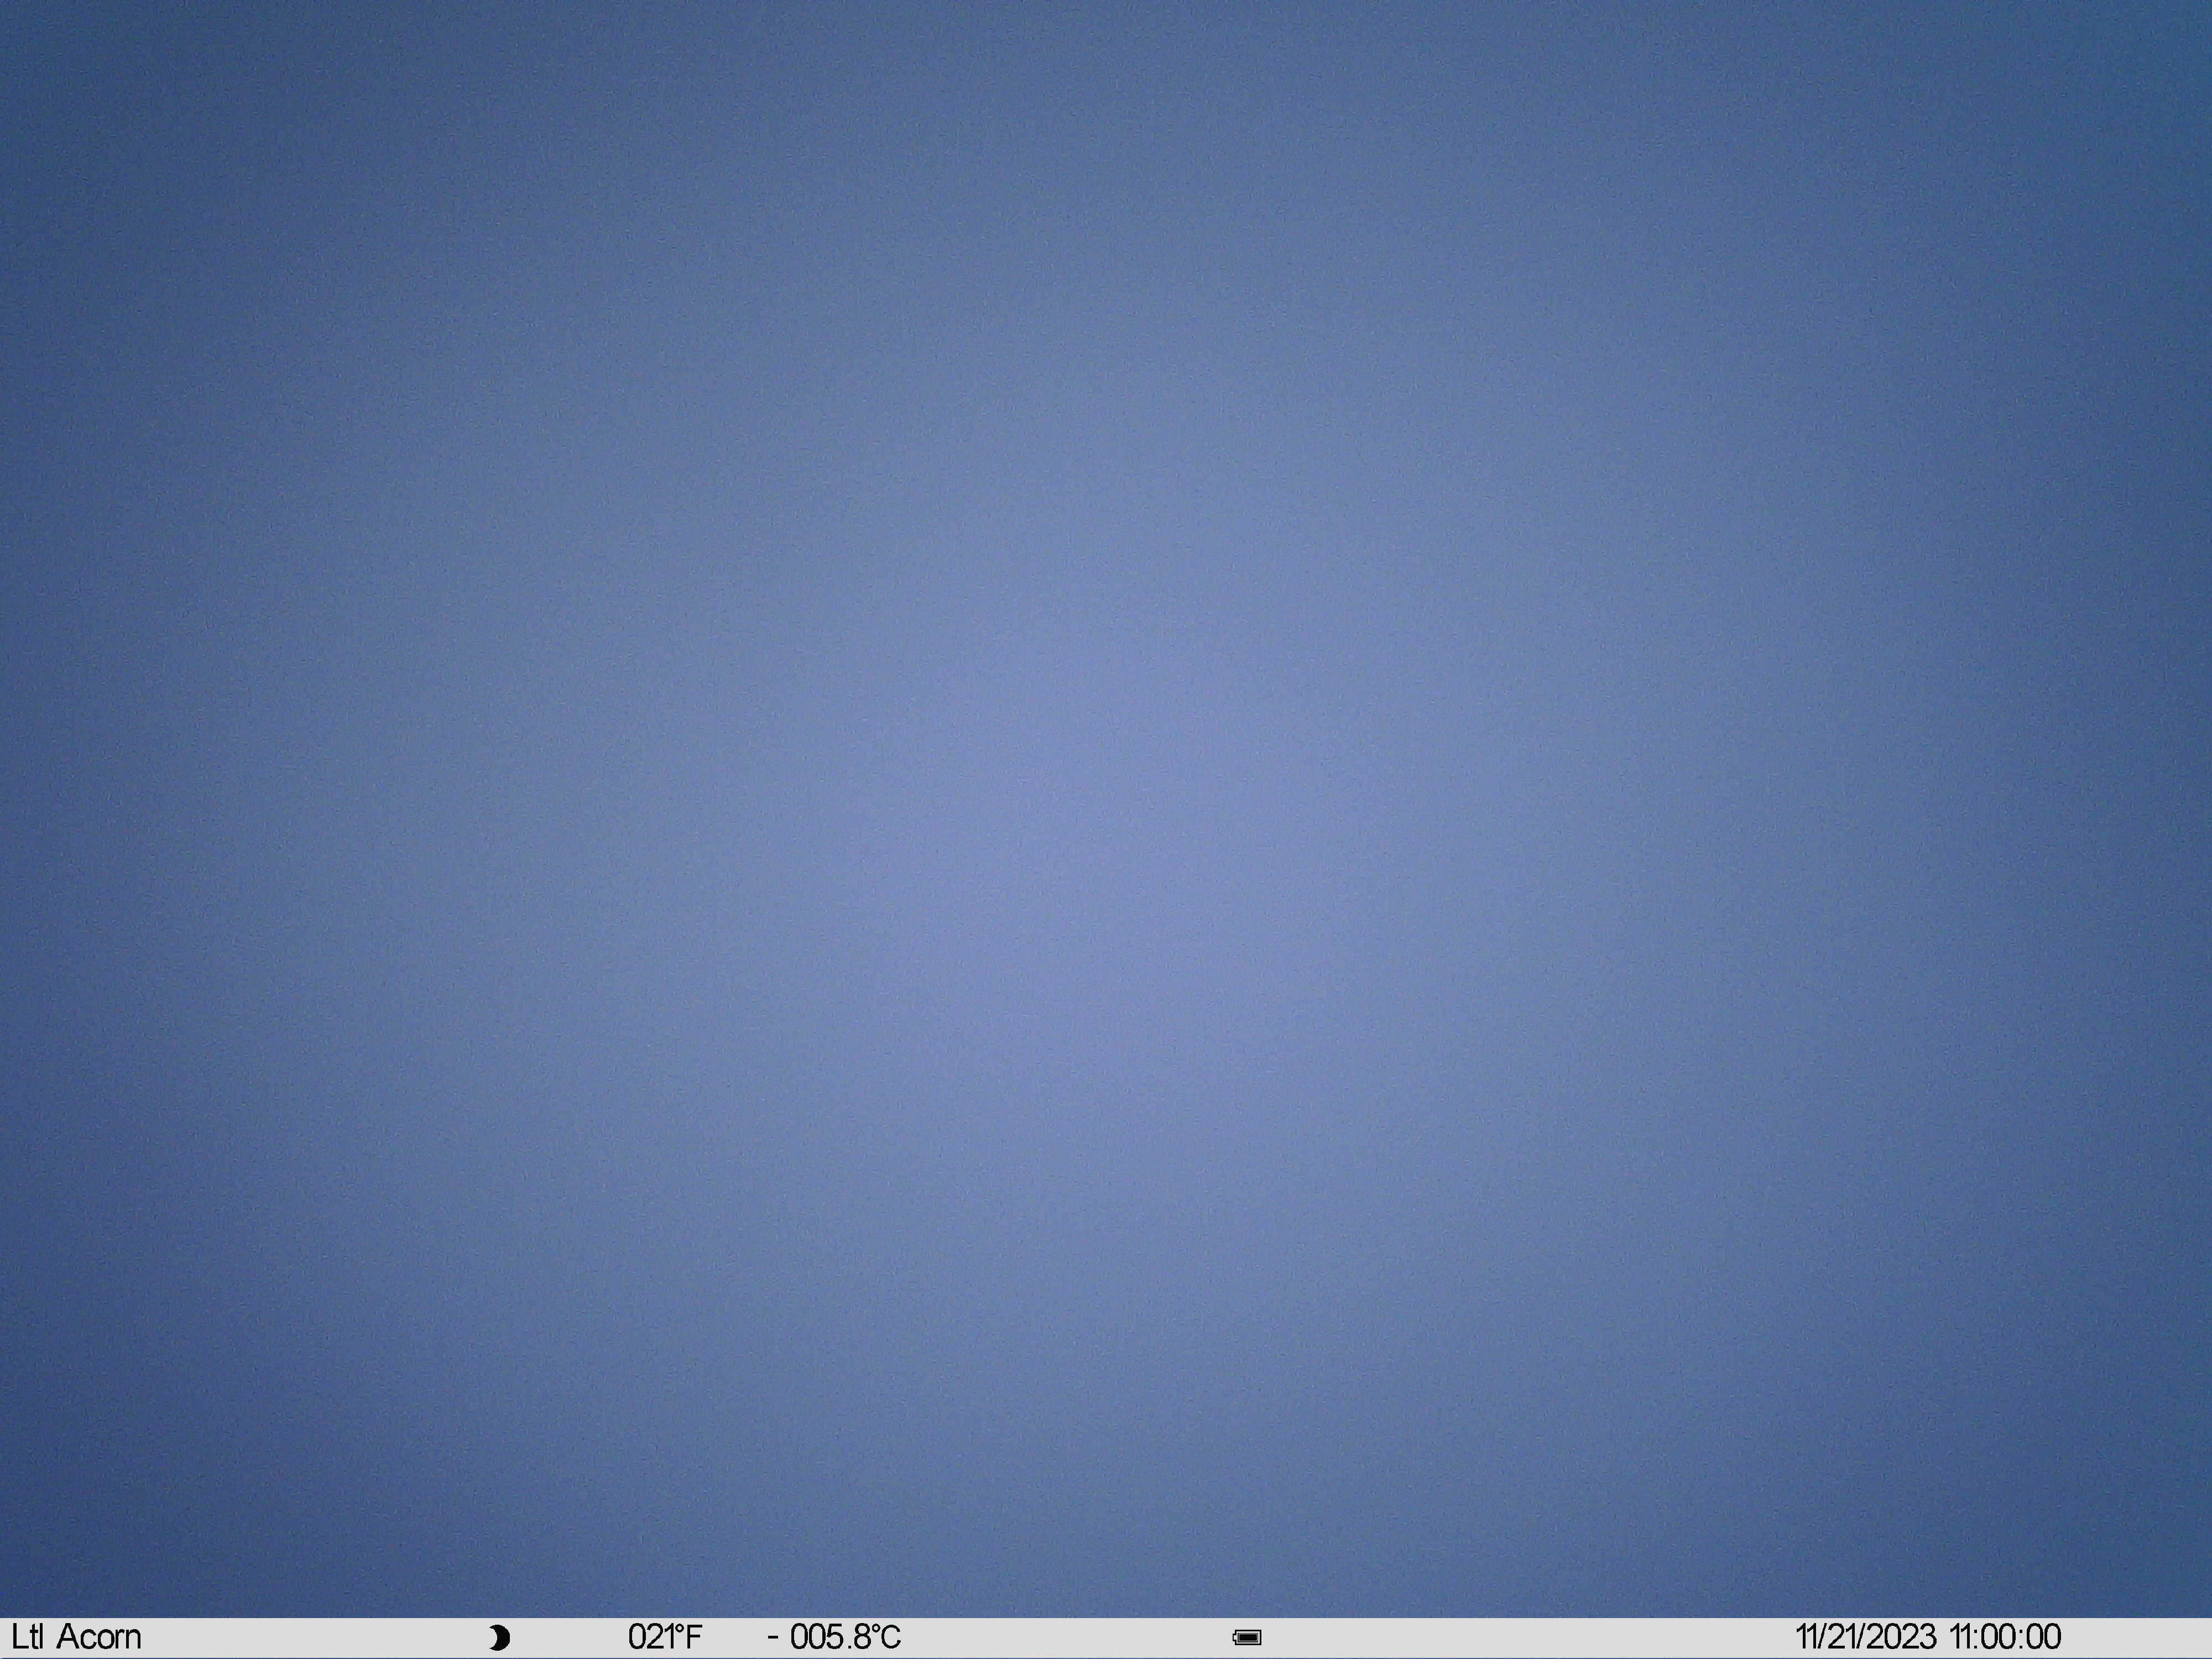Click the battery level icon
Image resolution: width=2212 pixels, height=1659 pixels.
click(1247, 1638)
